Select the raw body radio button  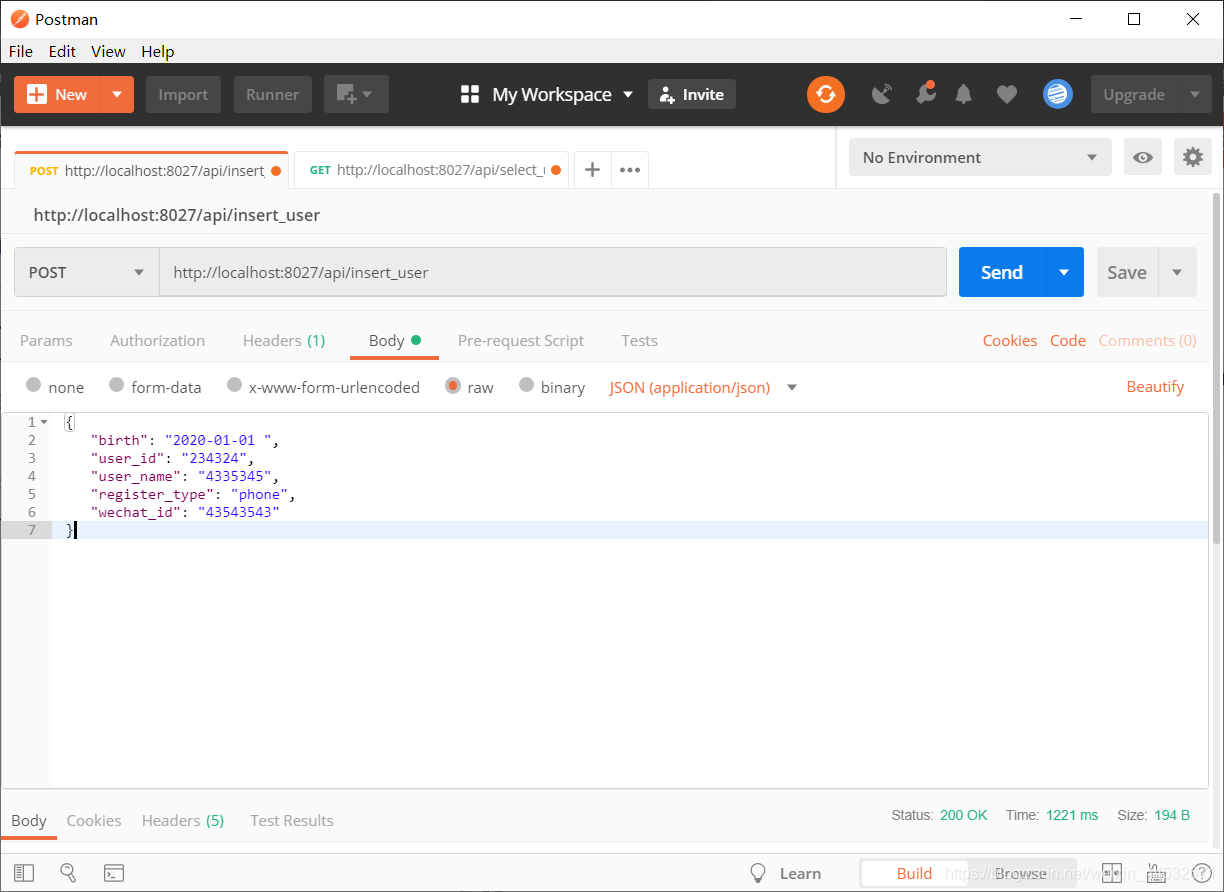[x=453, y=387]
